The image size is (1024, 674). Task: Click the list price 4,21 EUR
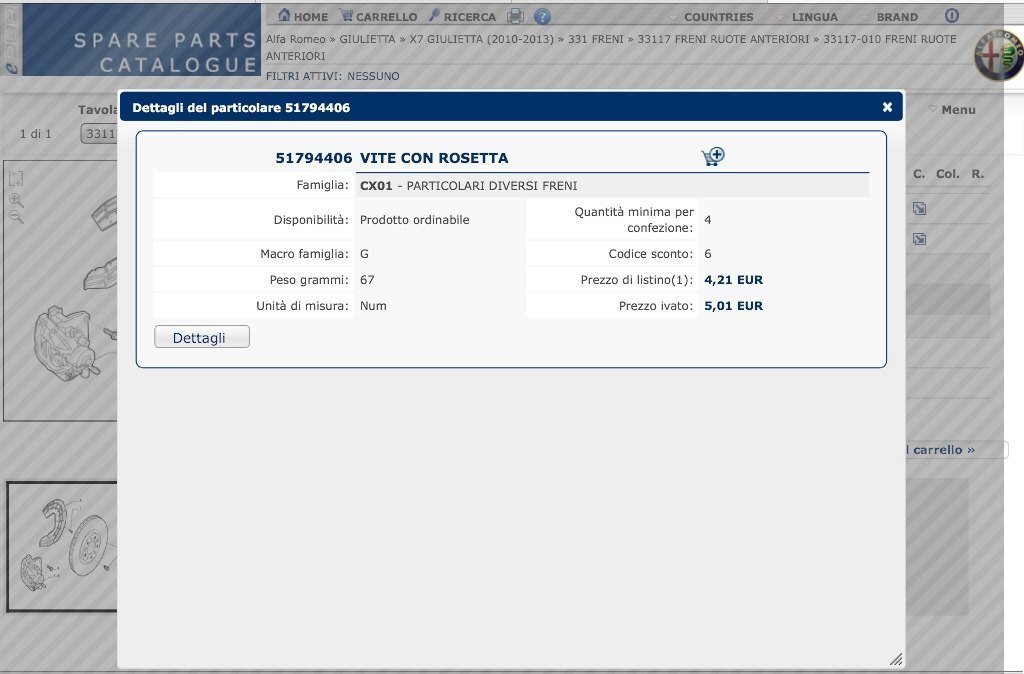(733, 280)
